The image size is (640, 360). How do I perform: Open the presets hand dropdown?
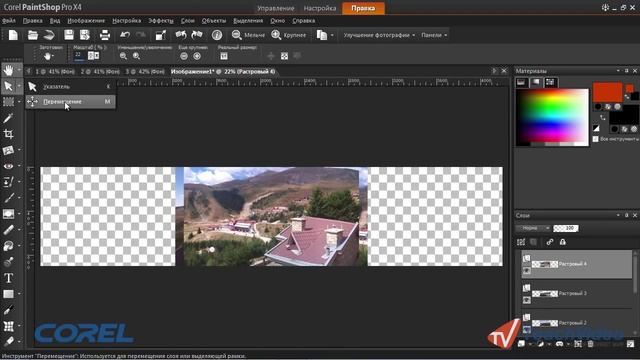(49, 56)
